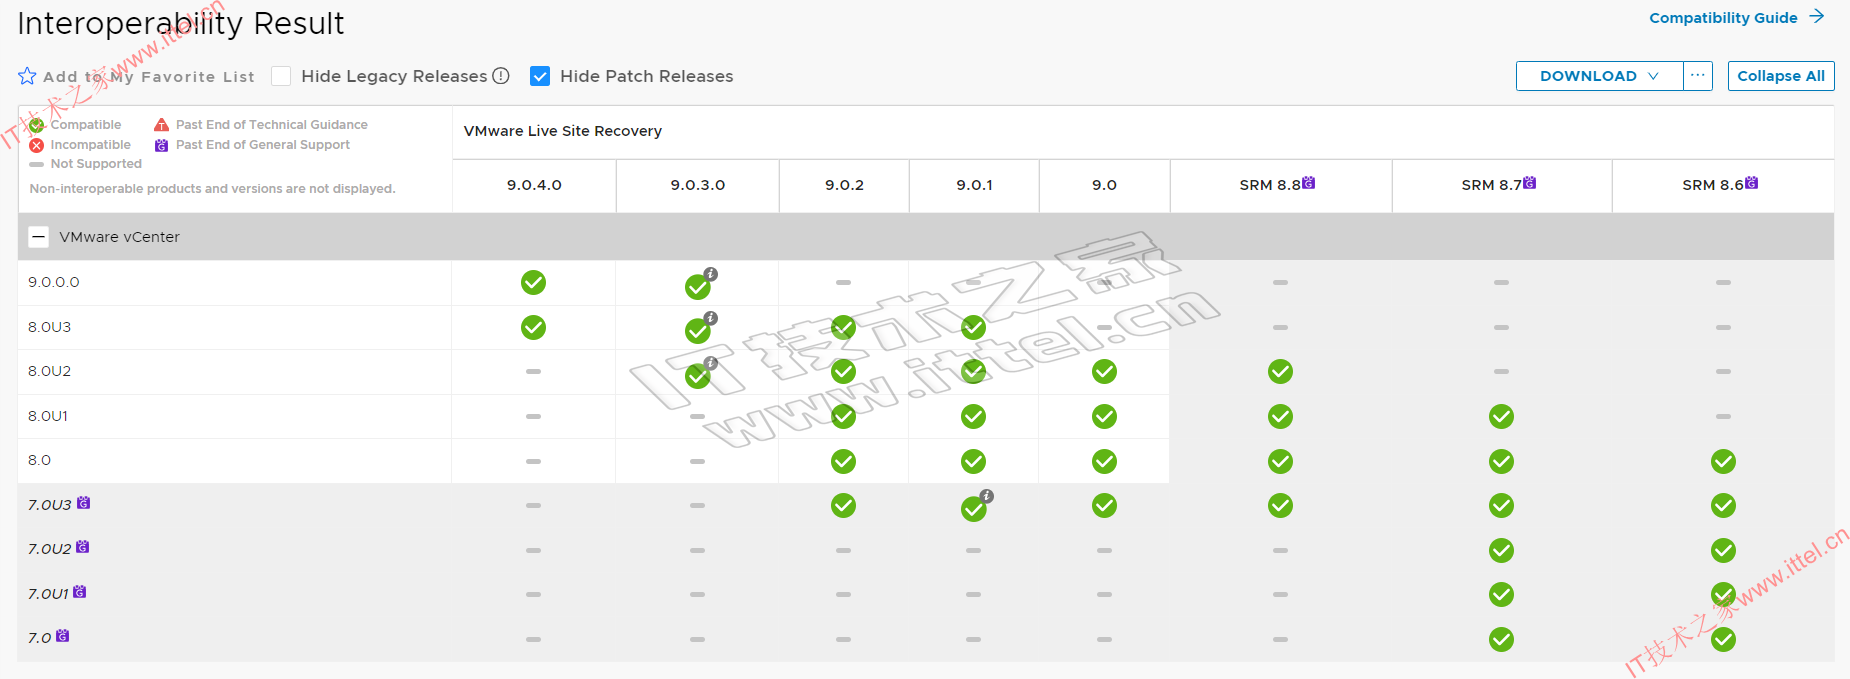The height and width of the screenshot is (679, 1850).
Task: Uncheck the Hide Patch Releases checkbox
Action: (x=540, y=76)
